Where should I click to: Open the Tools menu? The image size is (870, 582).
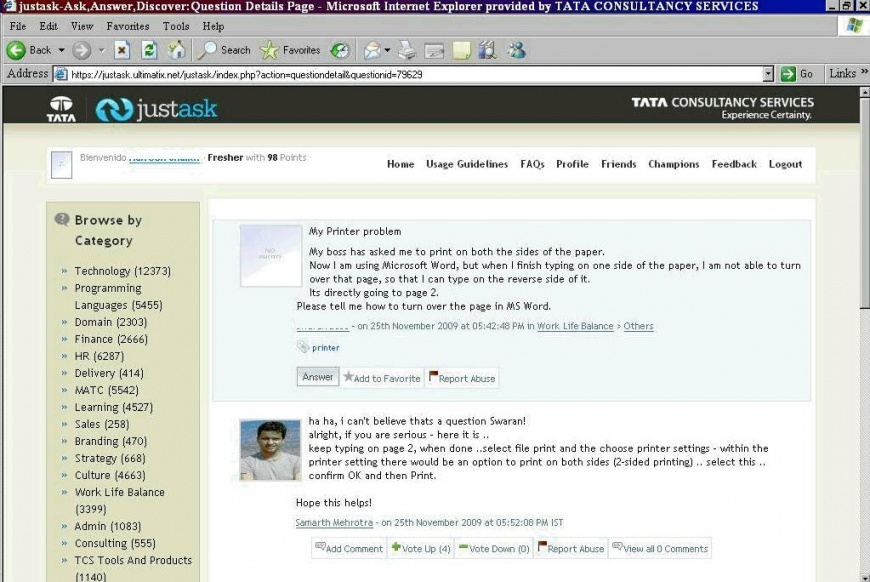176,26
